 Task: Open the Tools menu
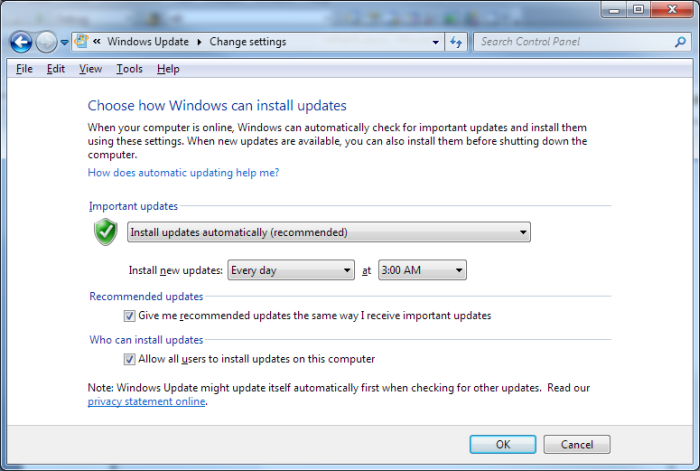tap(129, 69)
